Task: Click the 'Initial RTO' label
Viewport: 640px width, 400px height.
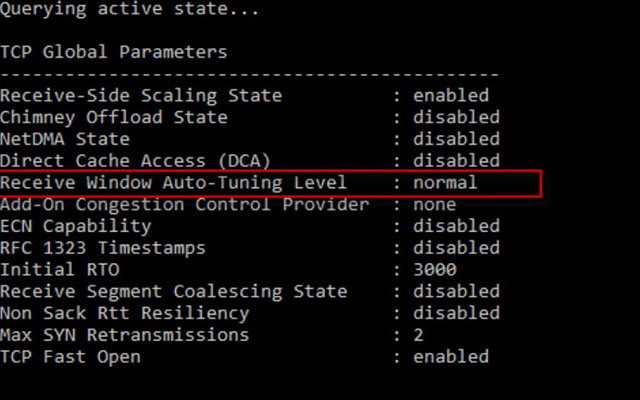Action: 60,270
